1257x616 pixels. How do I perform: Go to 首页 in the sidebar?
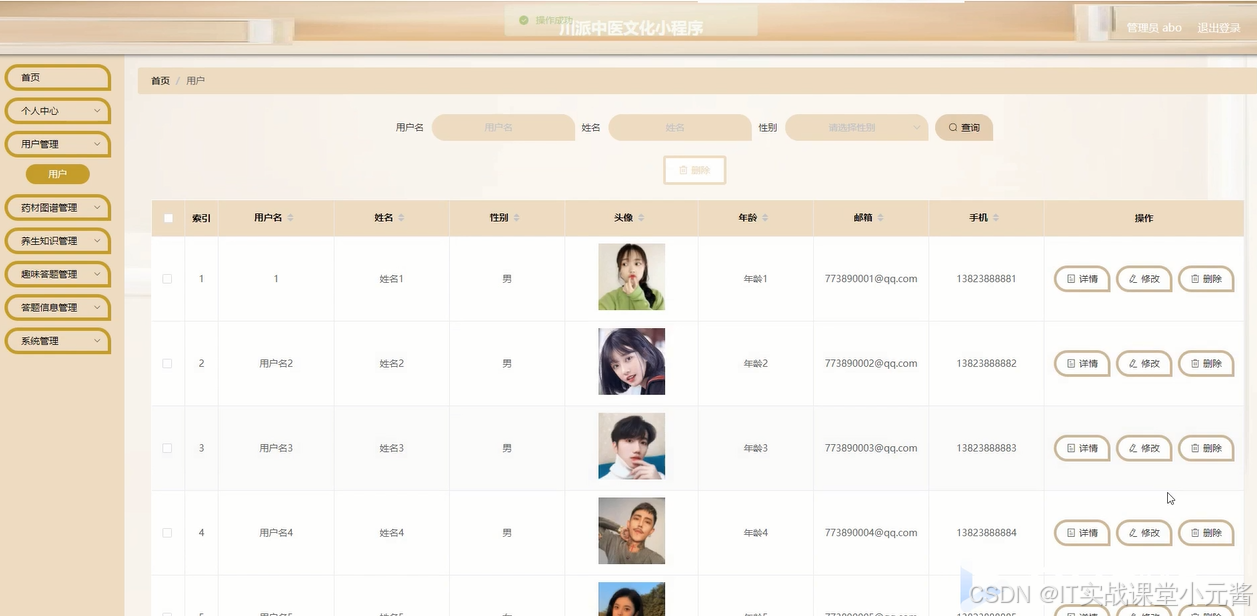tap(58, 77)
